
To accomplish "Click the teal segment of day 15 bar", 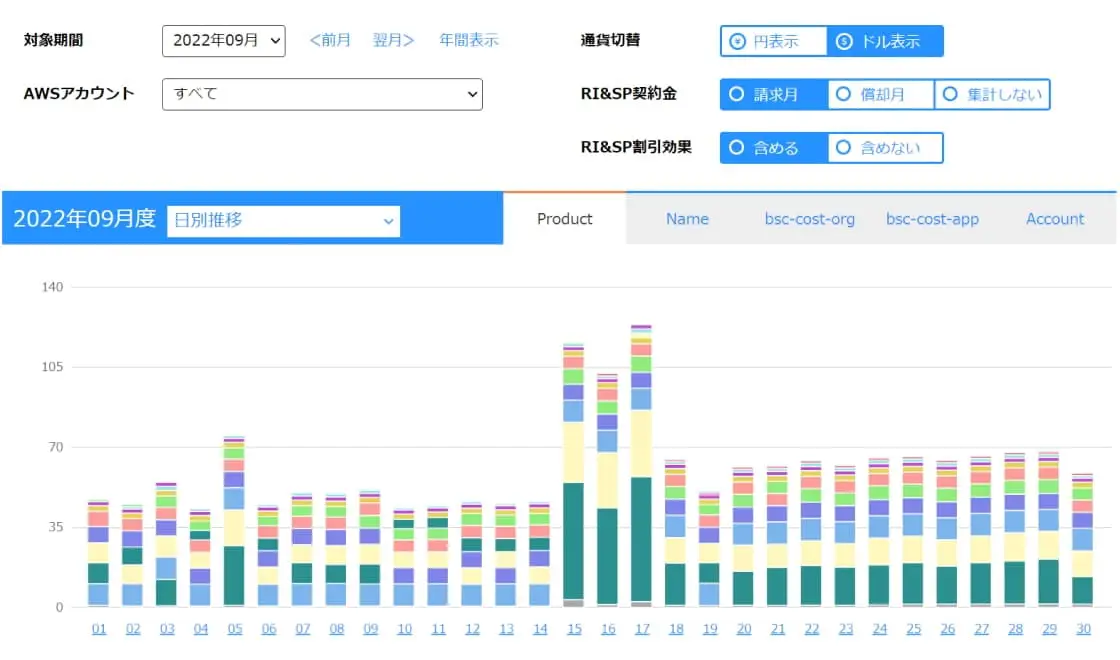I will pyautogui.click(x=574, y=541).
